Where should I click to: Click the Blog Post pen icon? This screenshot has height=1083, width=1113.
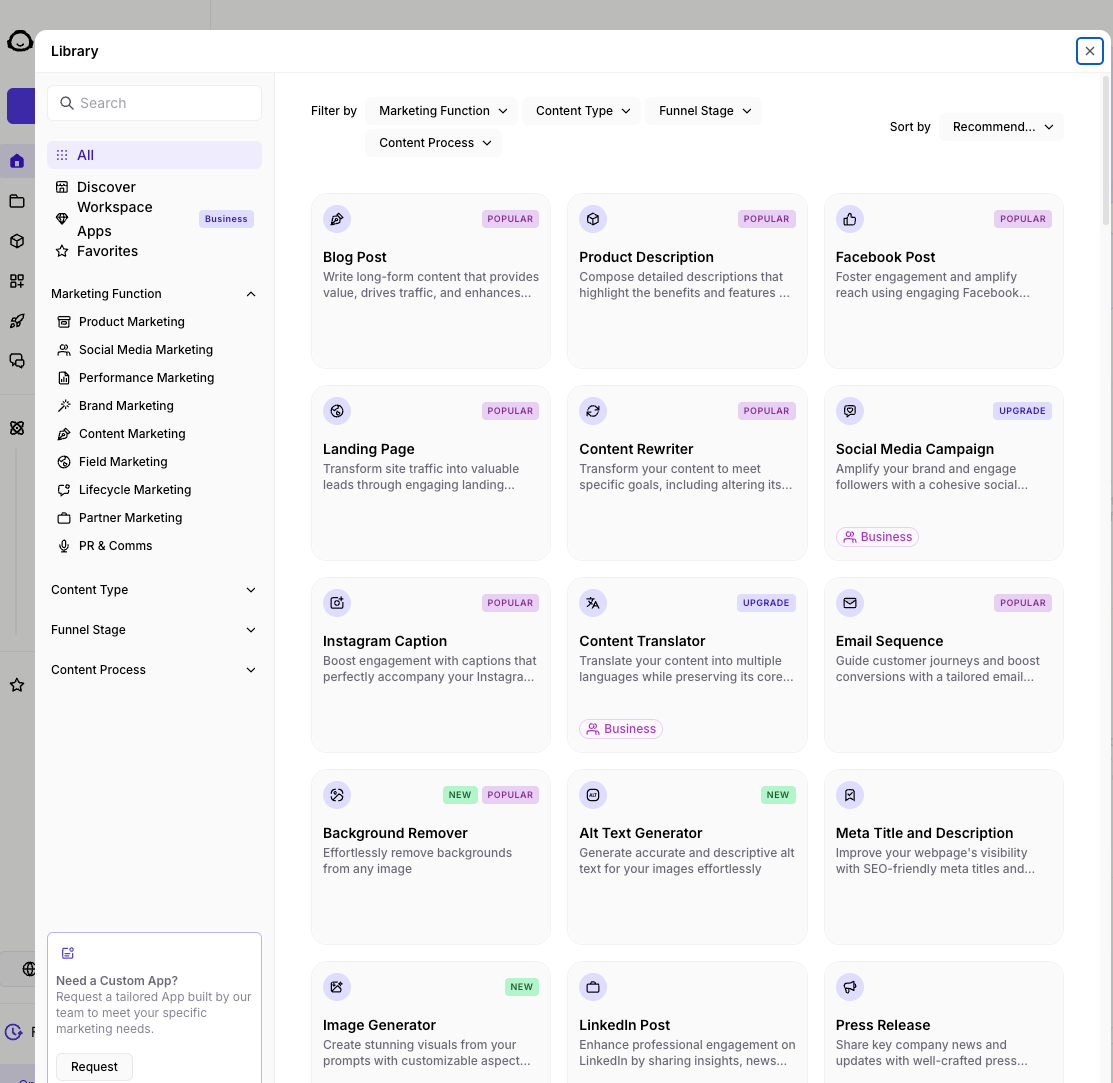pos(337,219)
